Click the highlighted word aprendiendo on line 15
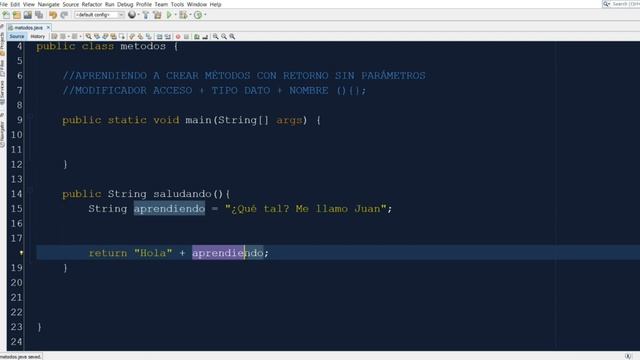Viewport: 640px width, 360px height. [169, 209]
